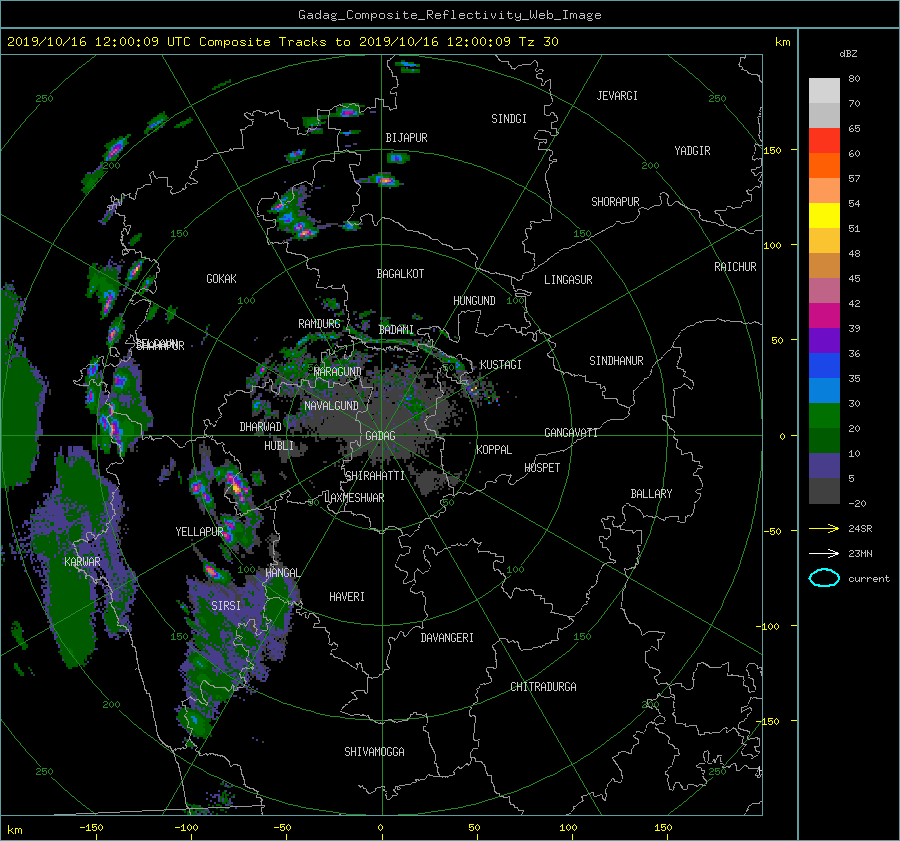Select the JEVARGI city label
900x841 pixels.
[x=617, y=96]
